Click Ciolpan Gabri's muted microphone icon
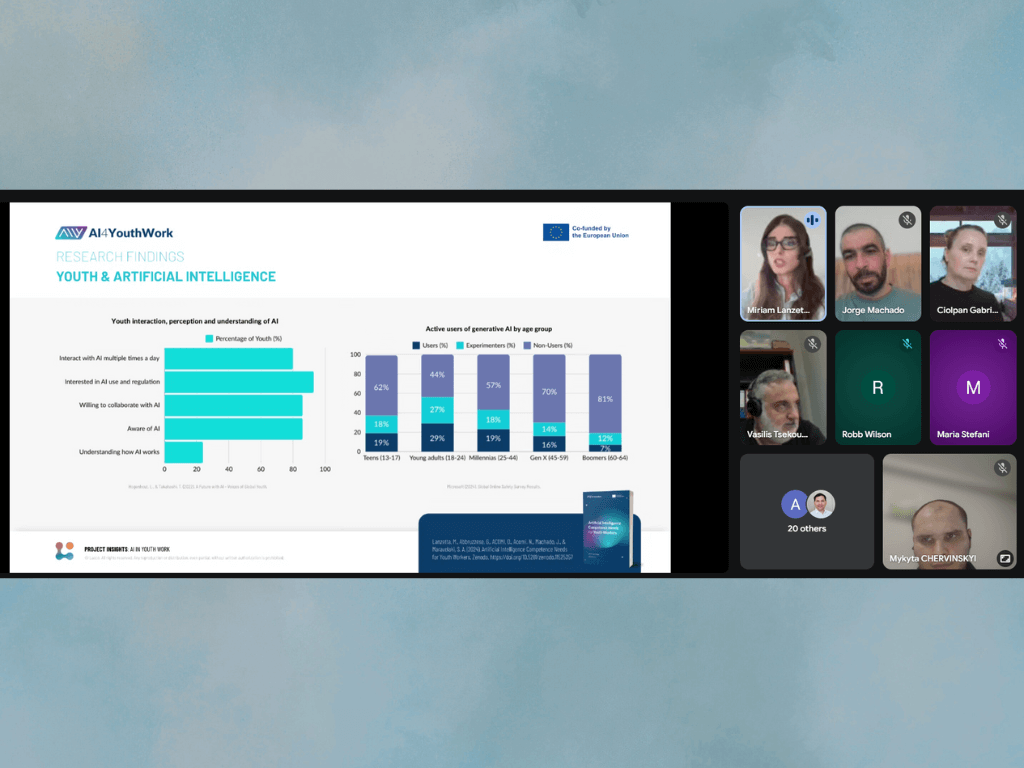 (x=1002, y=220)
